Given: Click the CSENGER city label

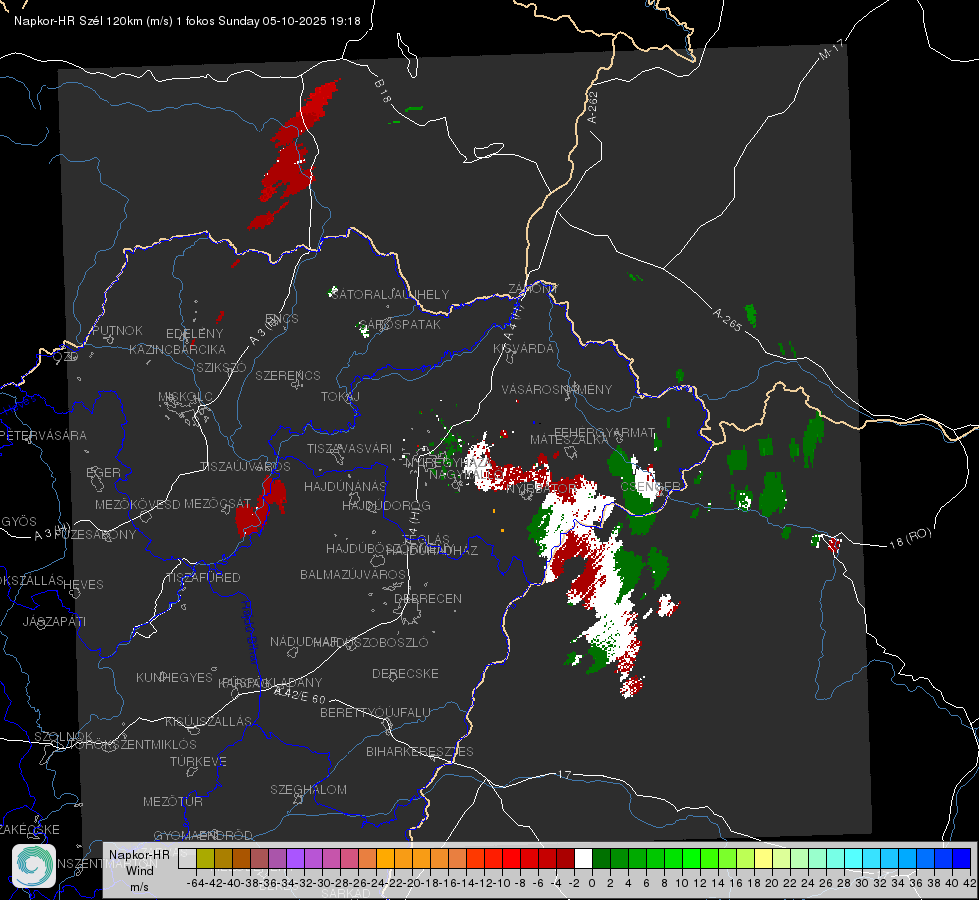Looking at the screenshot, I should click(x=650, y=486).
